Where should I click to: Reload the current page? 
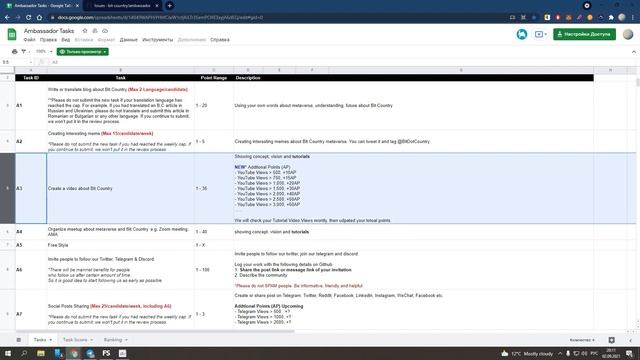(29, 18)
